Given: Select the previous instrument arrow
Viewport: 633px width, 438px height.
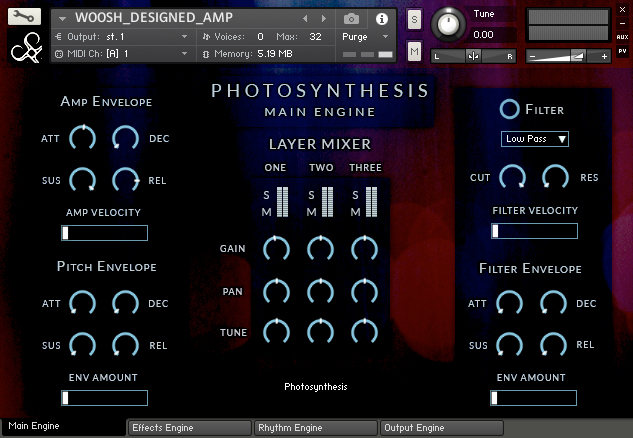Looking at the screenshot, I should tap(306, 19).
